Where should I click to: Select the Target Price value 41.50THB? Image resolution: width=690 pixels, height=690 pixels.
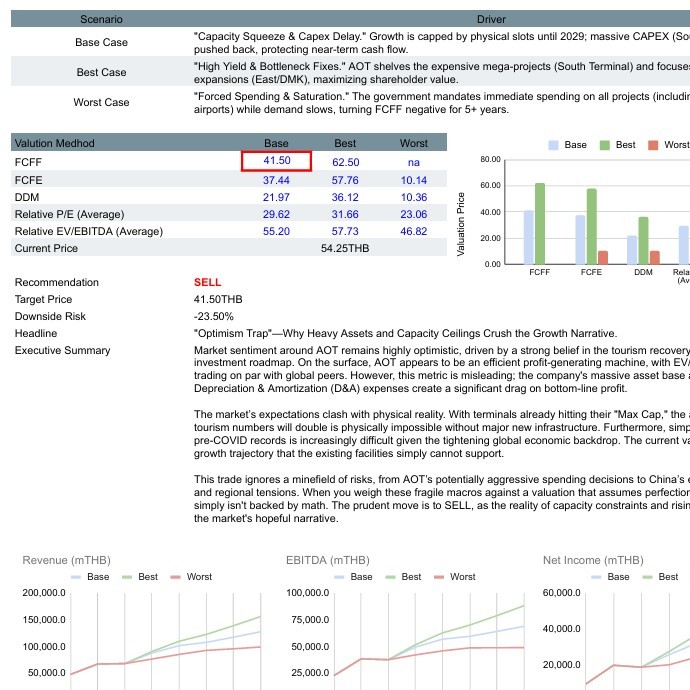point(218,299)
